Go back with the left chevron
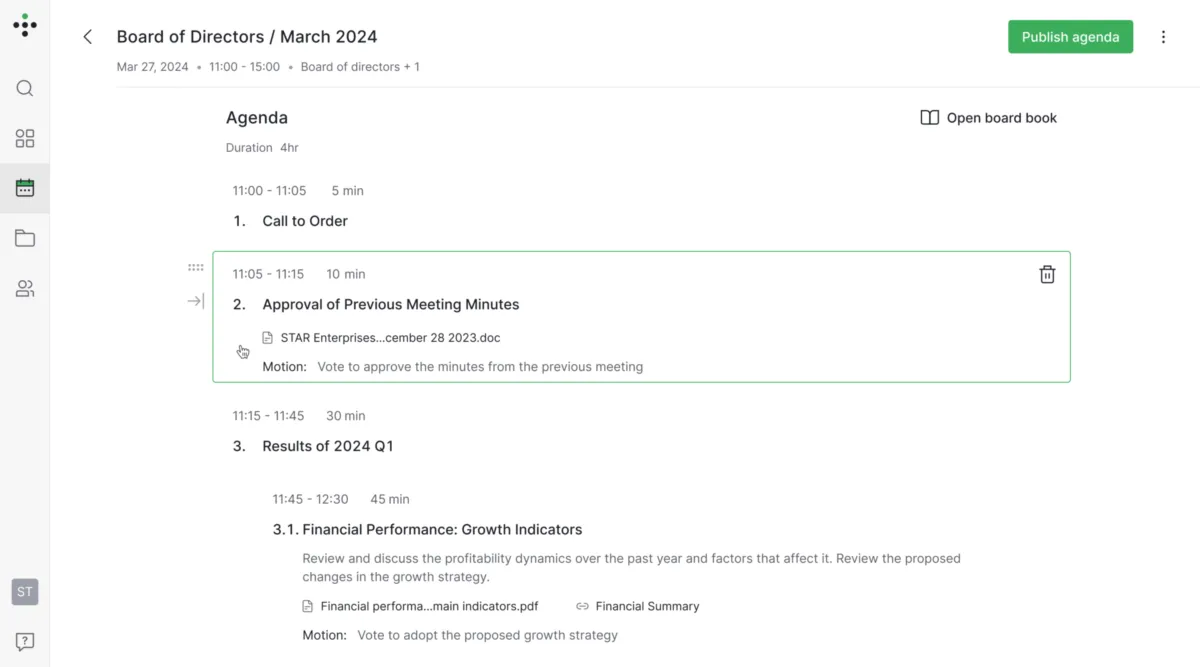The image size is (1200, 667). pos(88,37)
